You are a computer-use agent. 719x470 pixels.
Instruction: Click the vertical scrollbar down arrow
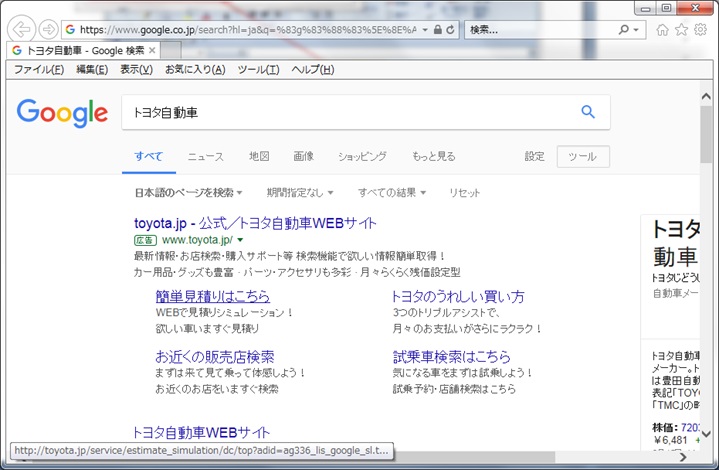point(706,434)
